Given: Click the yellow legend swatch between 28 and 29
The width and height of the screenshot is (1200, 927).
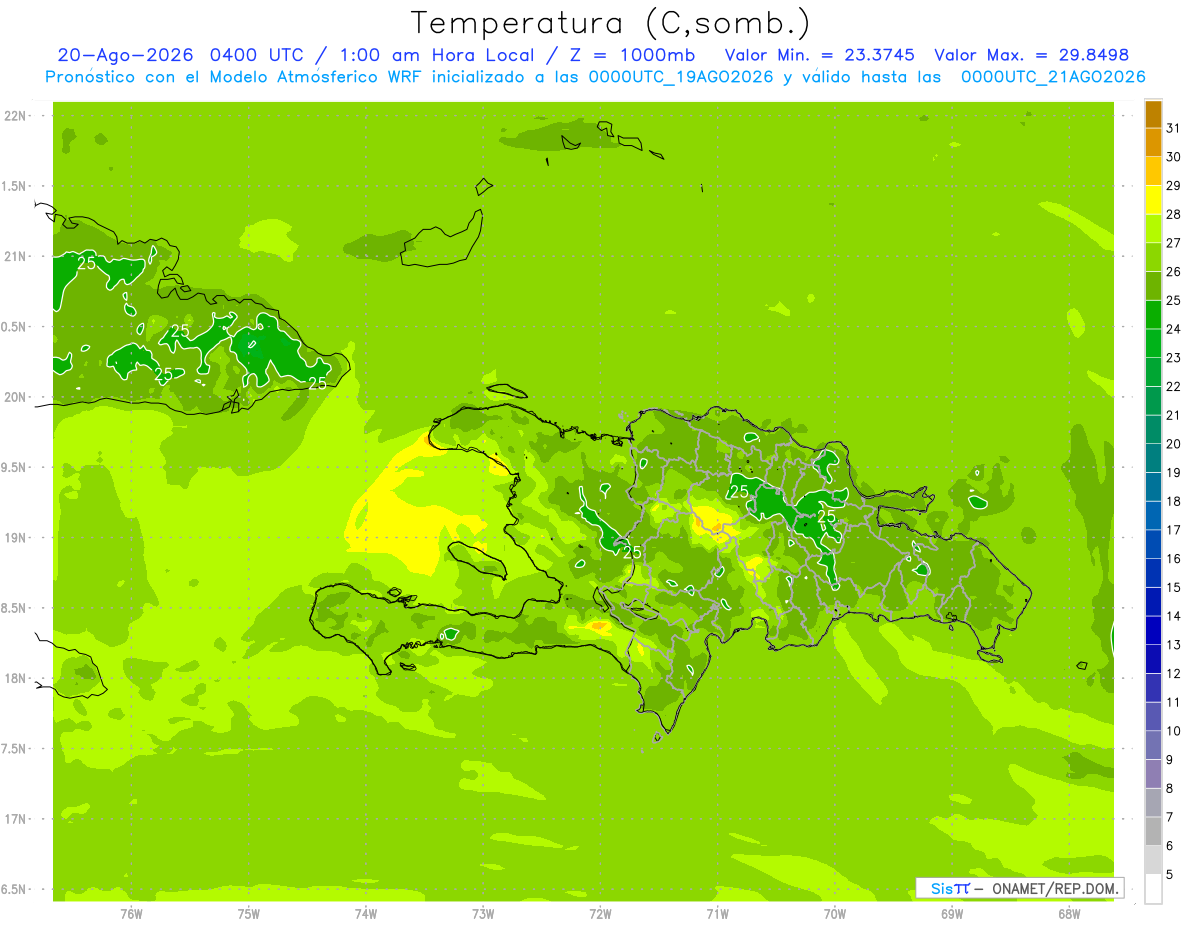Looking at the screenshot, I should (1153, 200).
